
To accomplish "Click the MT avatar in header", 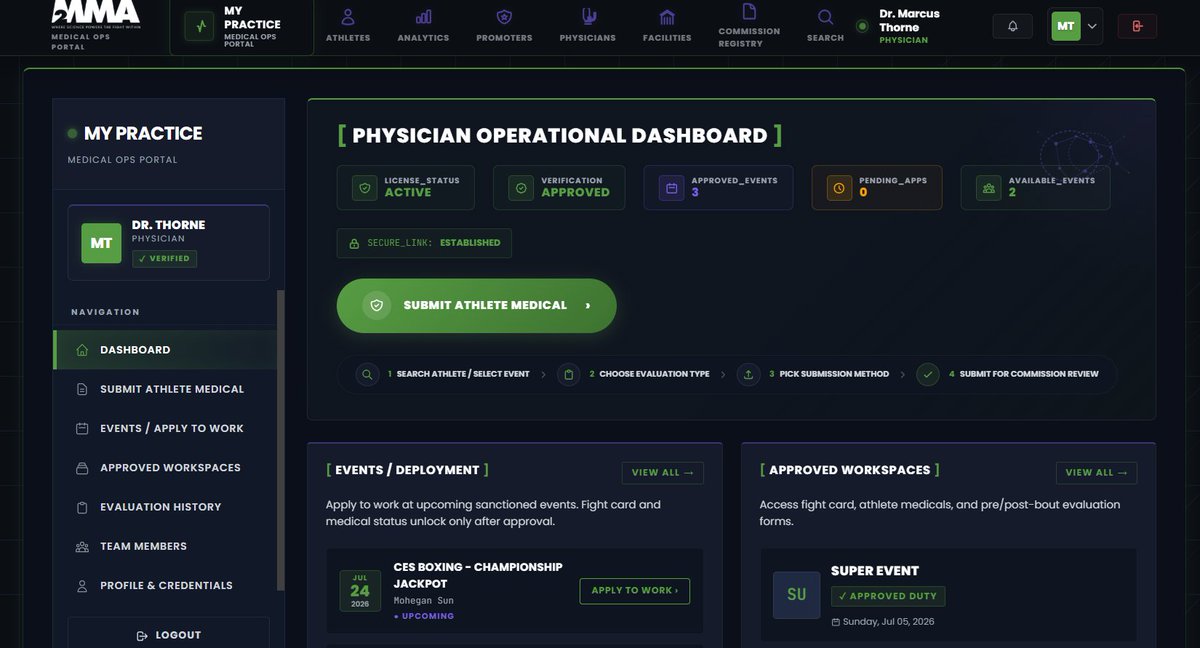I will coord(1066,26).
